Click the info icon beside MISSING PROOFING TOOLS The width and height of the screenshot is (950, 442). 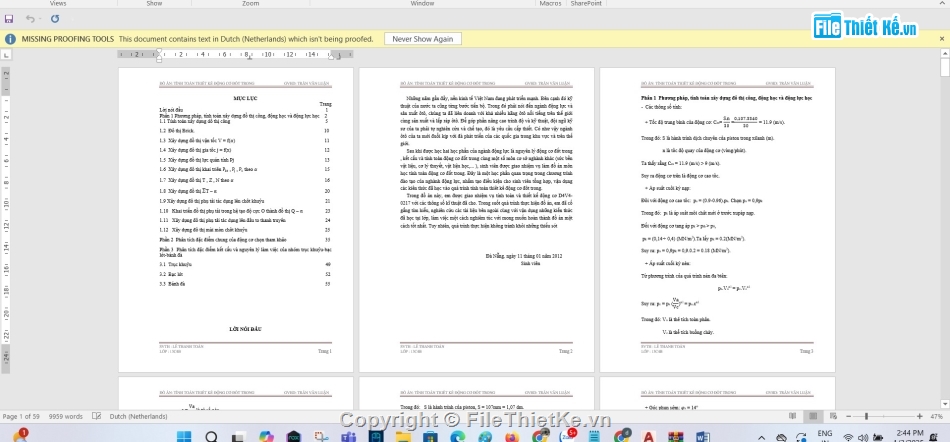pyautogui.click(x=10, y=39)
